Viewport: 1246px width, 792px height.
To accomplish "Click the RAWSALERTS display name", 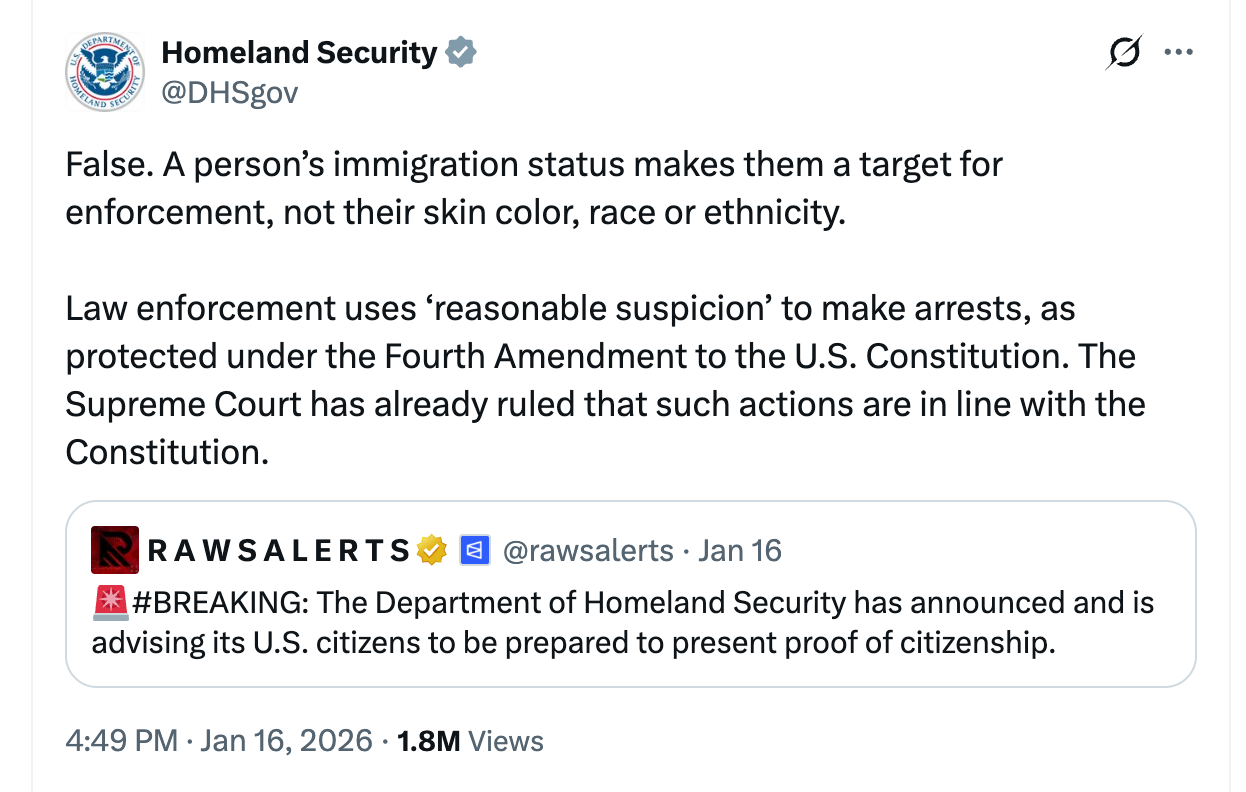I will pos(280,549).
